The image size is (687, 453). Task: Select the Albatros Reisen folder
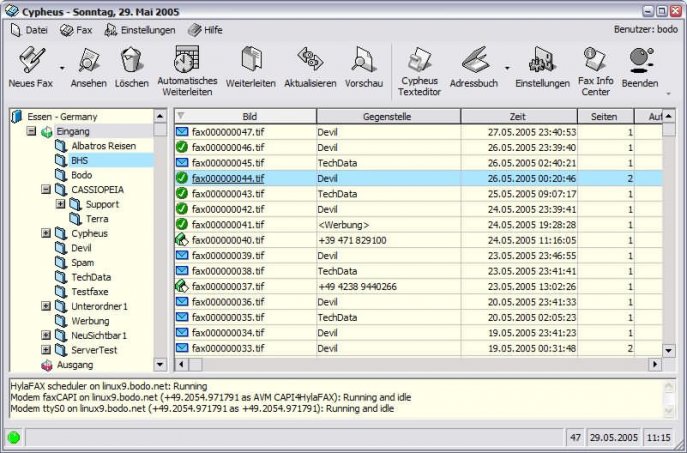coord(103,146)
